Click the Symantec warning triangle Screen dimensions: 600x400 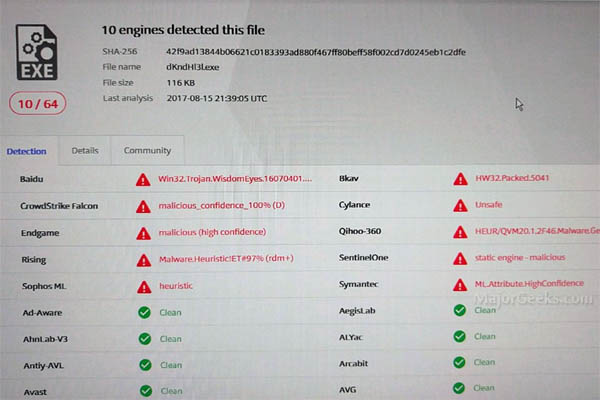460,285
